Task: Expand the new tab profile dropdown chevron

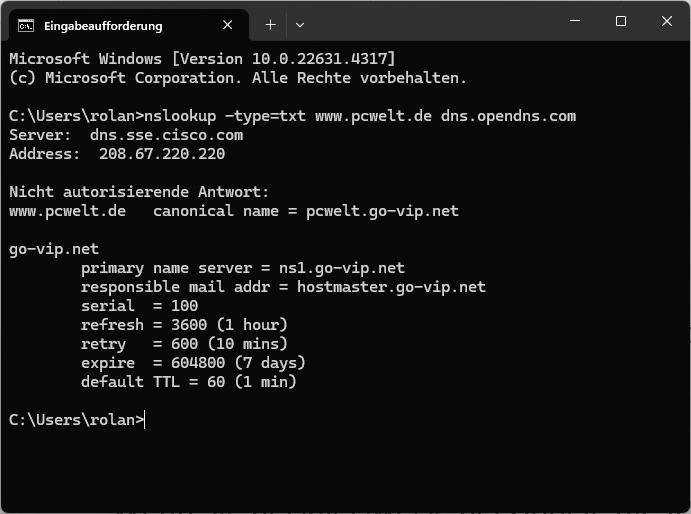Action: pyautogui.click(x=300, y=24)
